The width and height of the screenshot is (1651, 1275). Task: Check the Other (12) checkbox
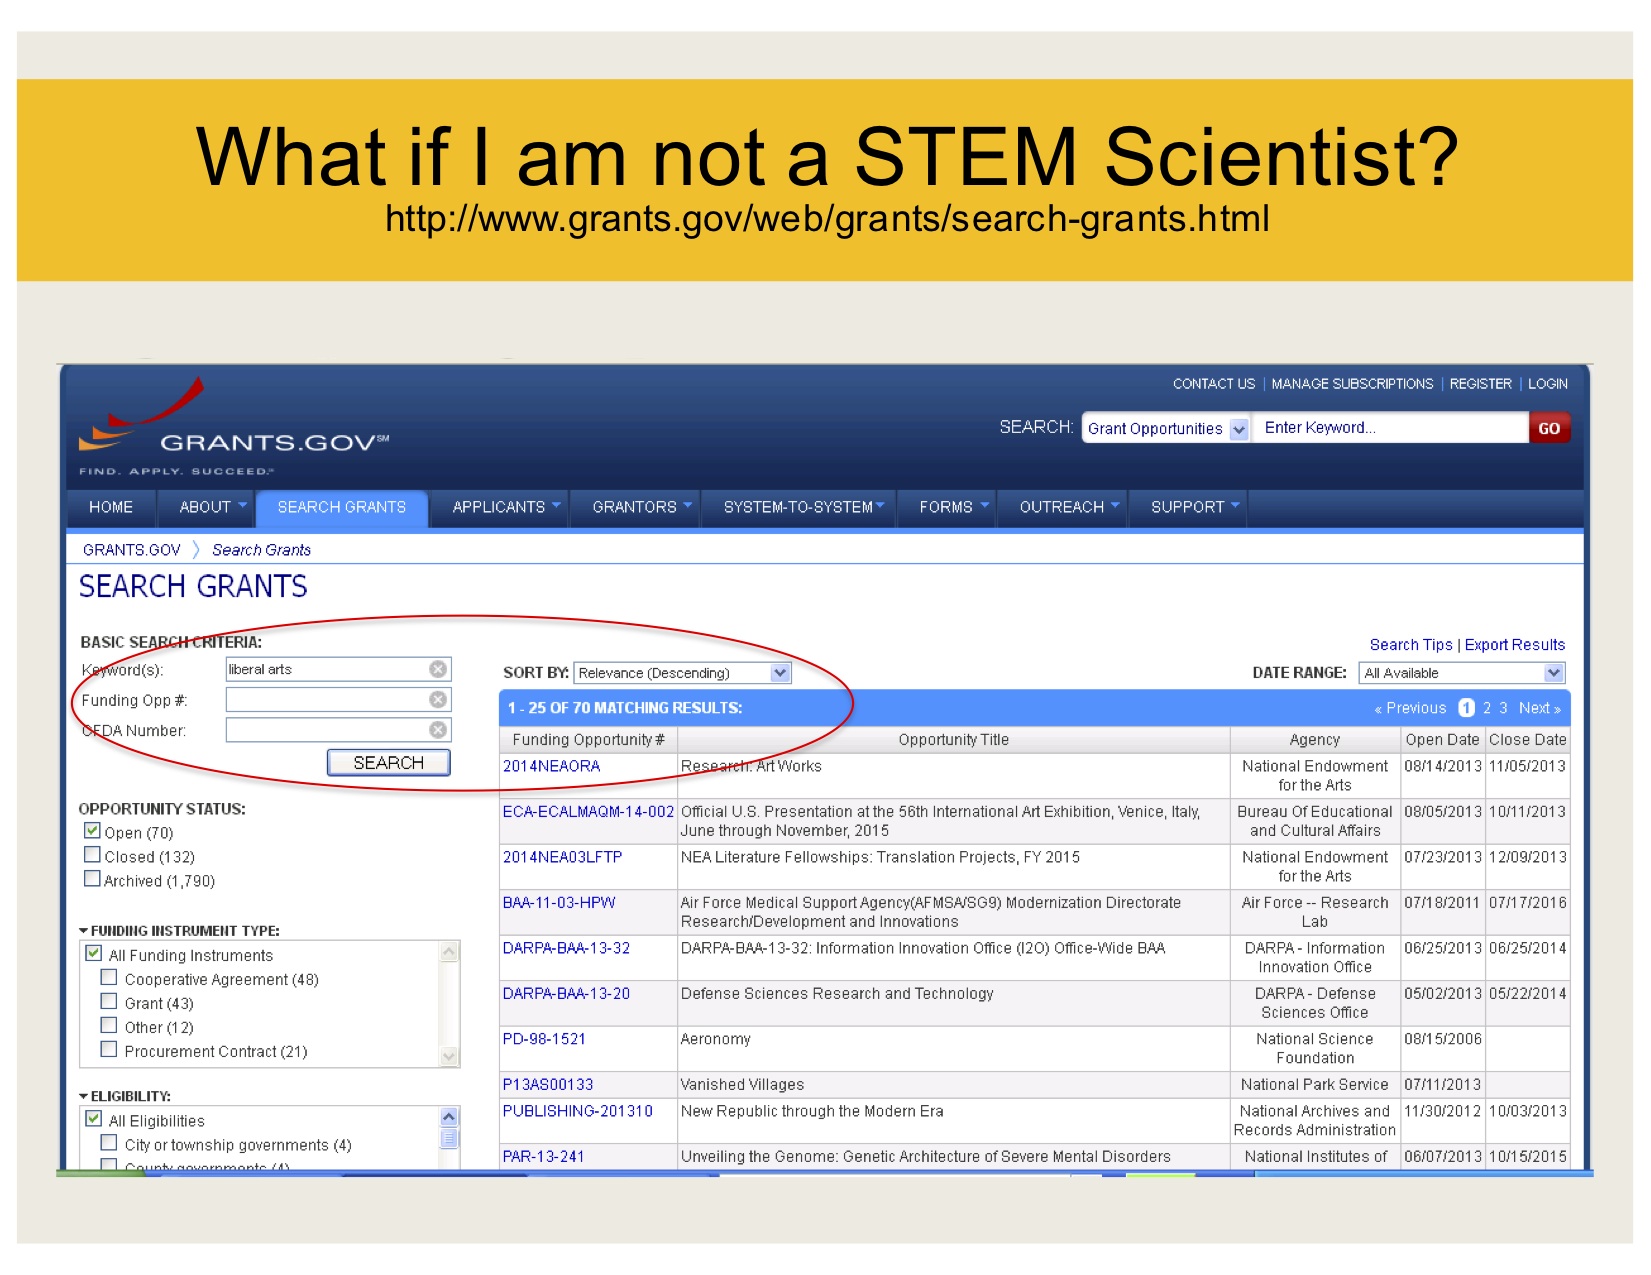109,1026
